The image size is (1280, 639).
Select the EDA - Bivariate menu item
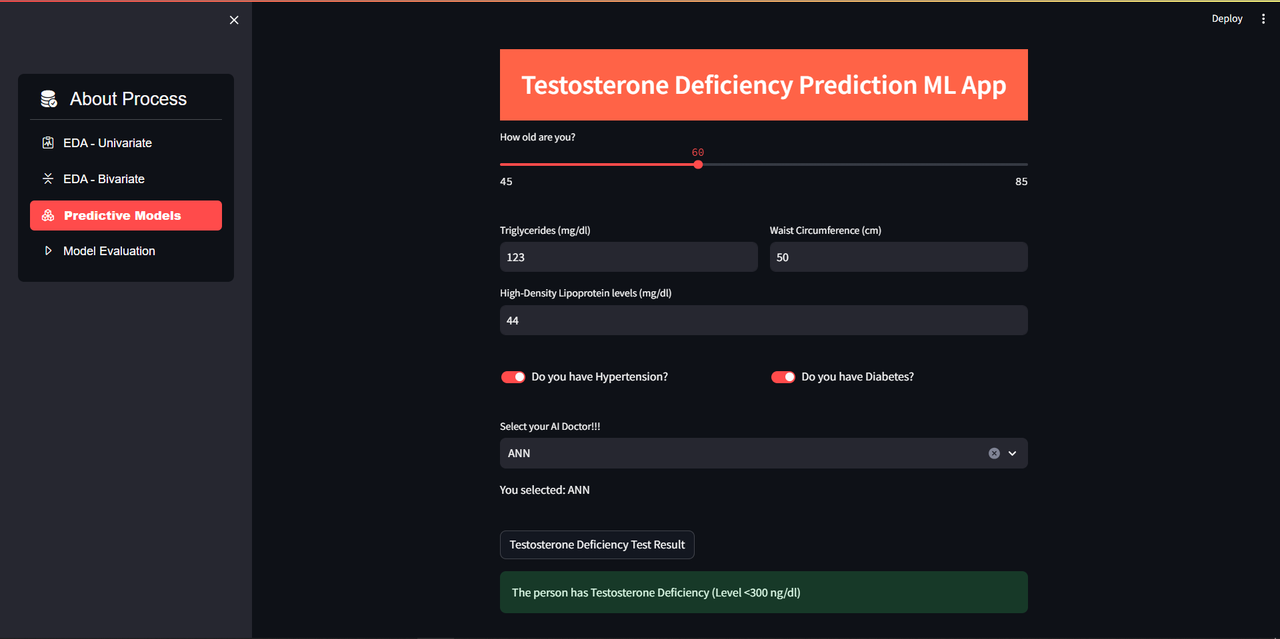pyautogui.click(x=104, y=179)
